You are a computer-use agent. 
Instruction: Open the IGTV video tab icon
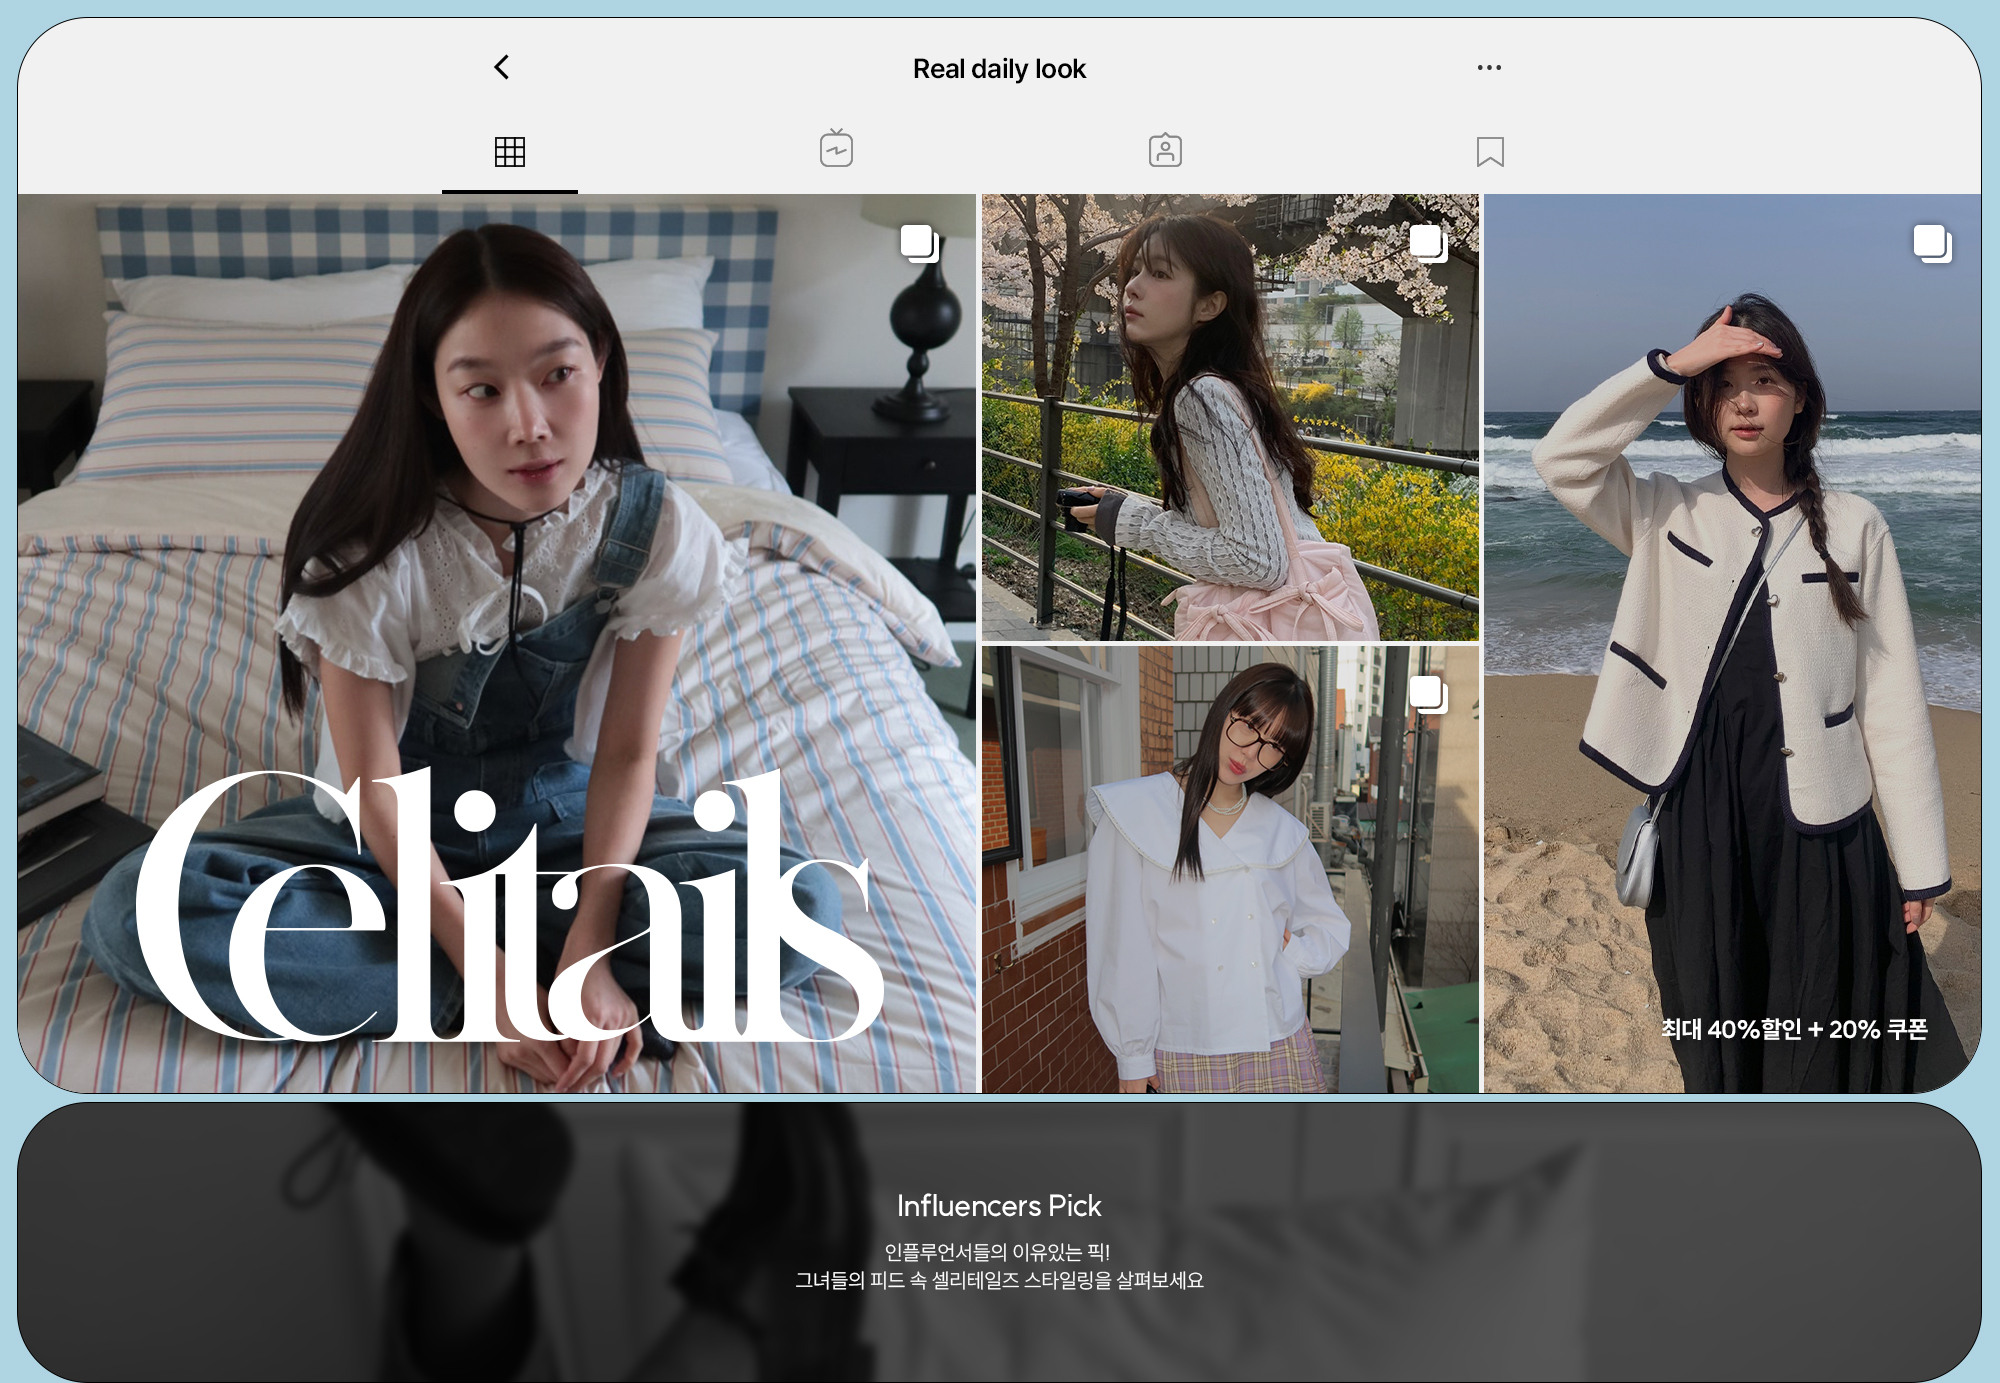click(836, 150)
